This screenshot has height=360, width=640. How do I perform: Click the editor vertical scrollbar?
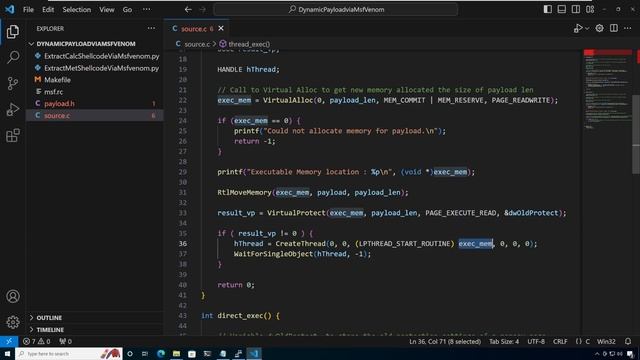[x=636, y=135]
